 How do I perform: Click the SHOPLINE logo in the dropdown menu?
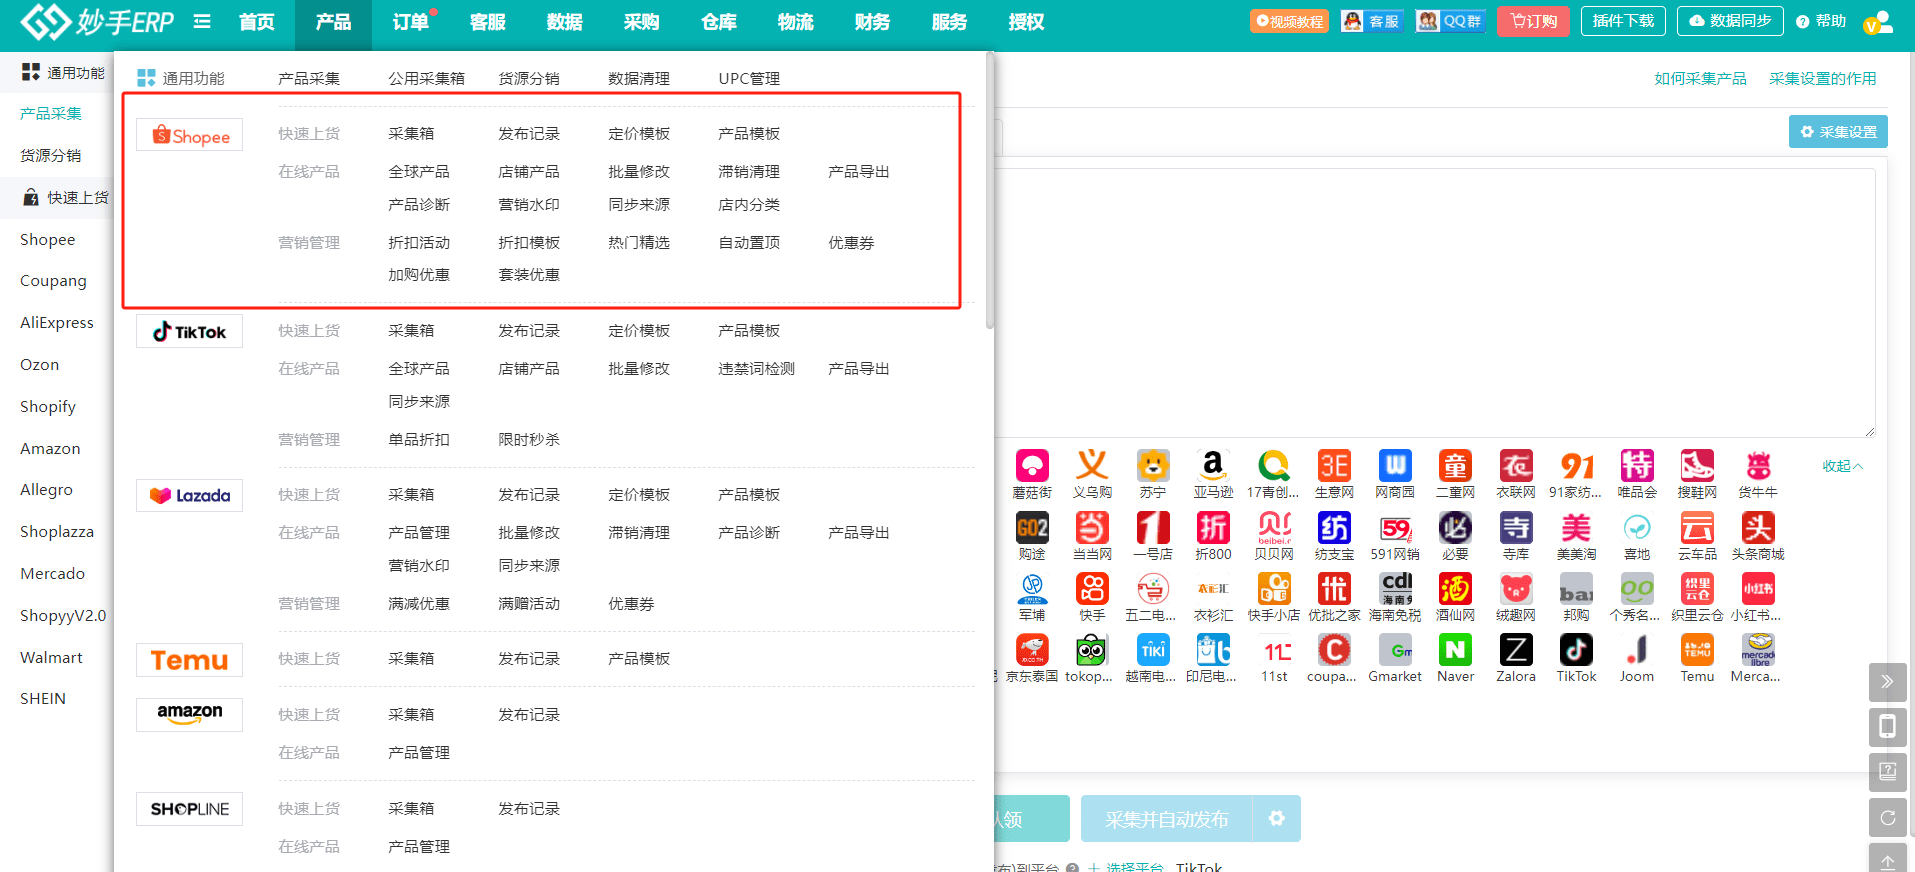click(189, 809)
